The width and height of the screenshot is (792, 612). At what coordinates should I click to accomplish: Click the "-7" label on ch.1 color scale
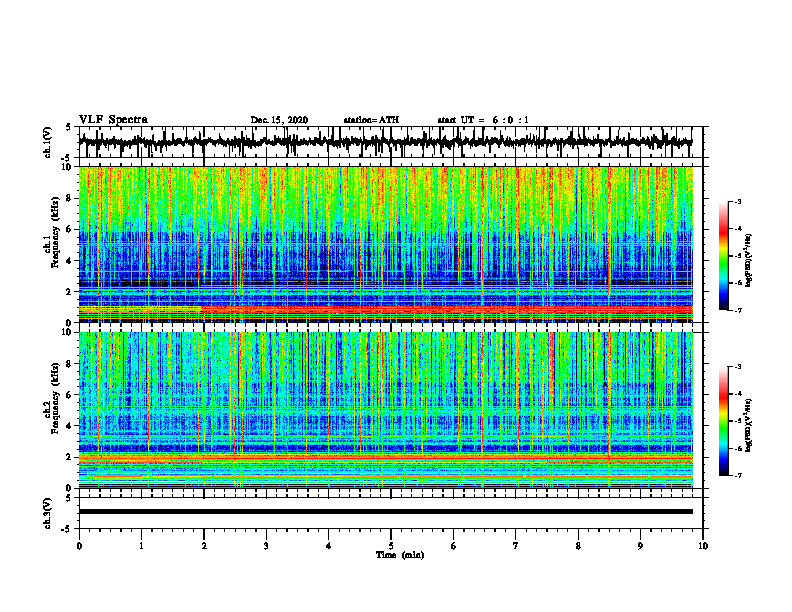click(737, 310)
